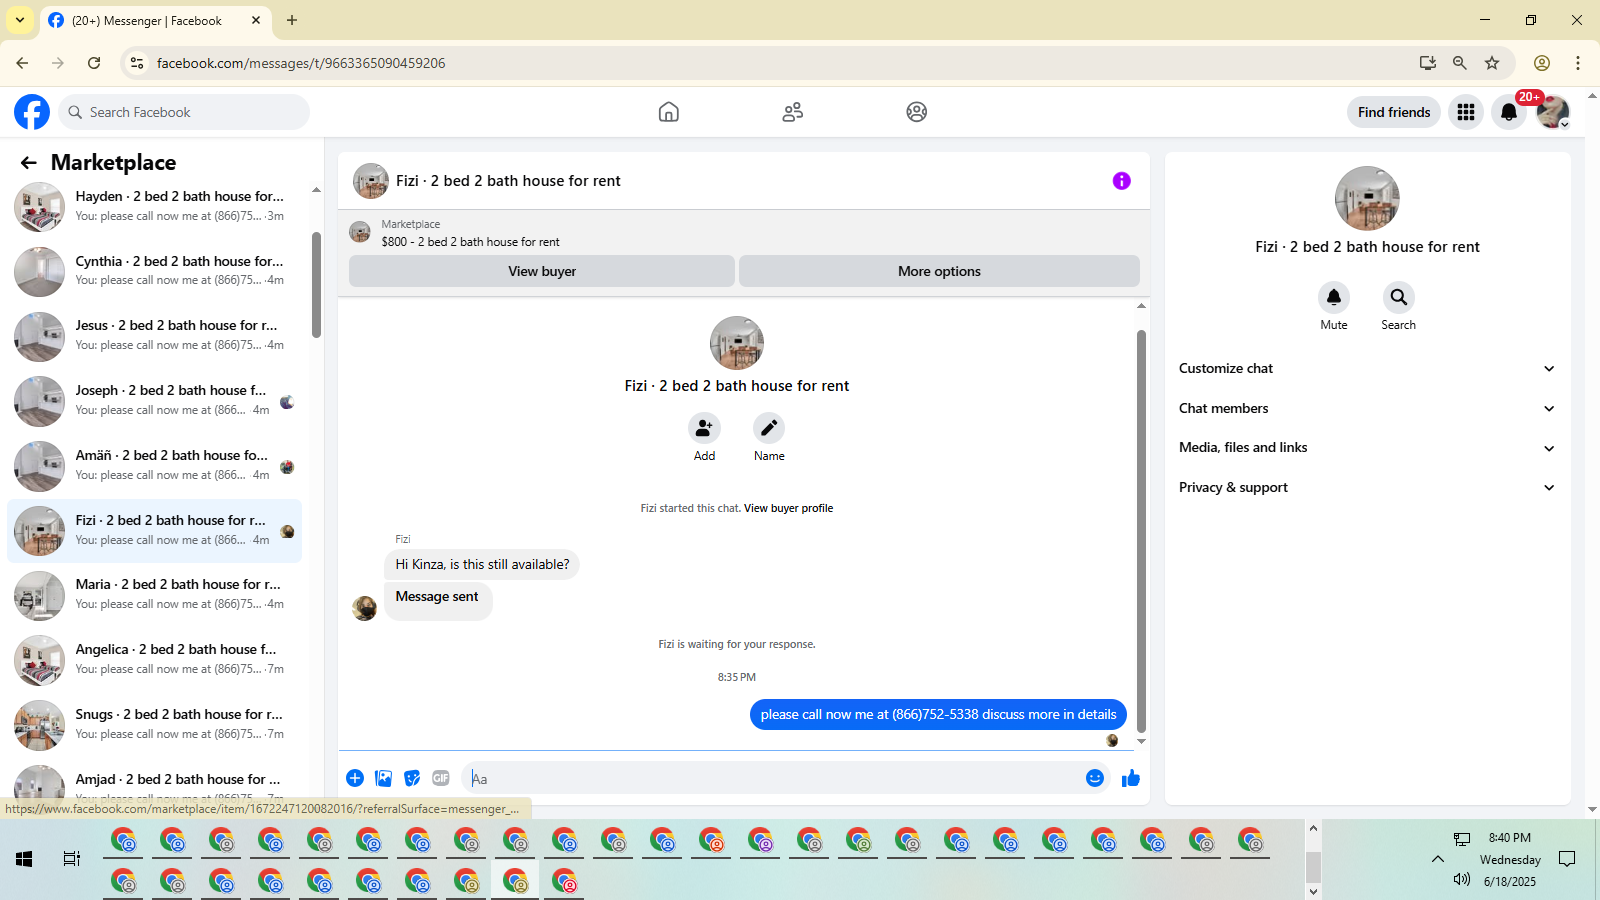Go back using the Marketplace back arrow
This screenshot has width=1600, height=900.
(29, 163)
